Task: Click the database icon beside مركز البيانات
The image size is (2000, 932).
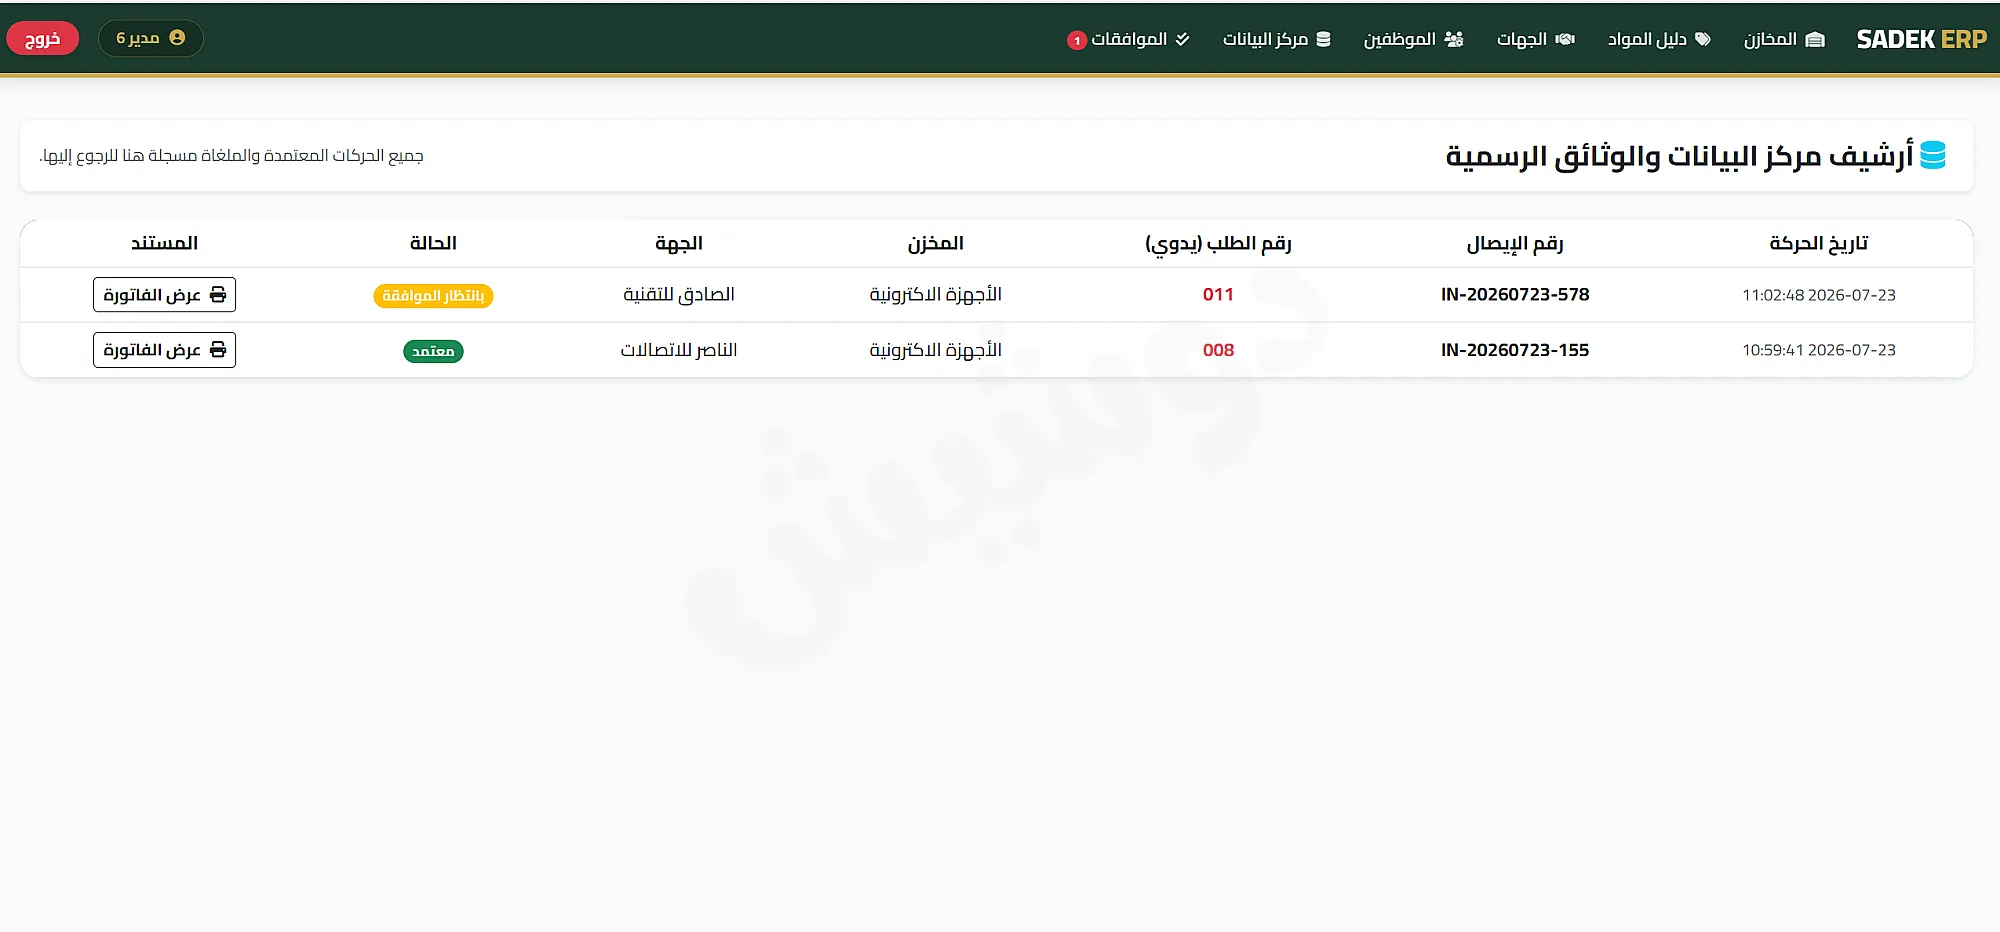Action: tap(1323, 39)
